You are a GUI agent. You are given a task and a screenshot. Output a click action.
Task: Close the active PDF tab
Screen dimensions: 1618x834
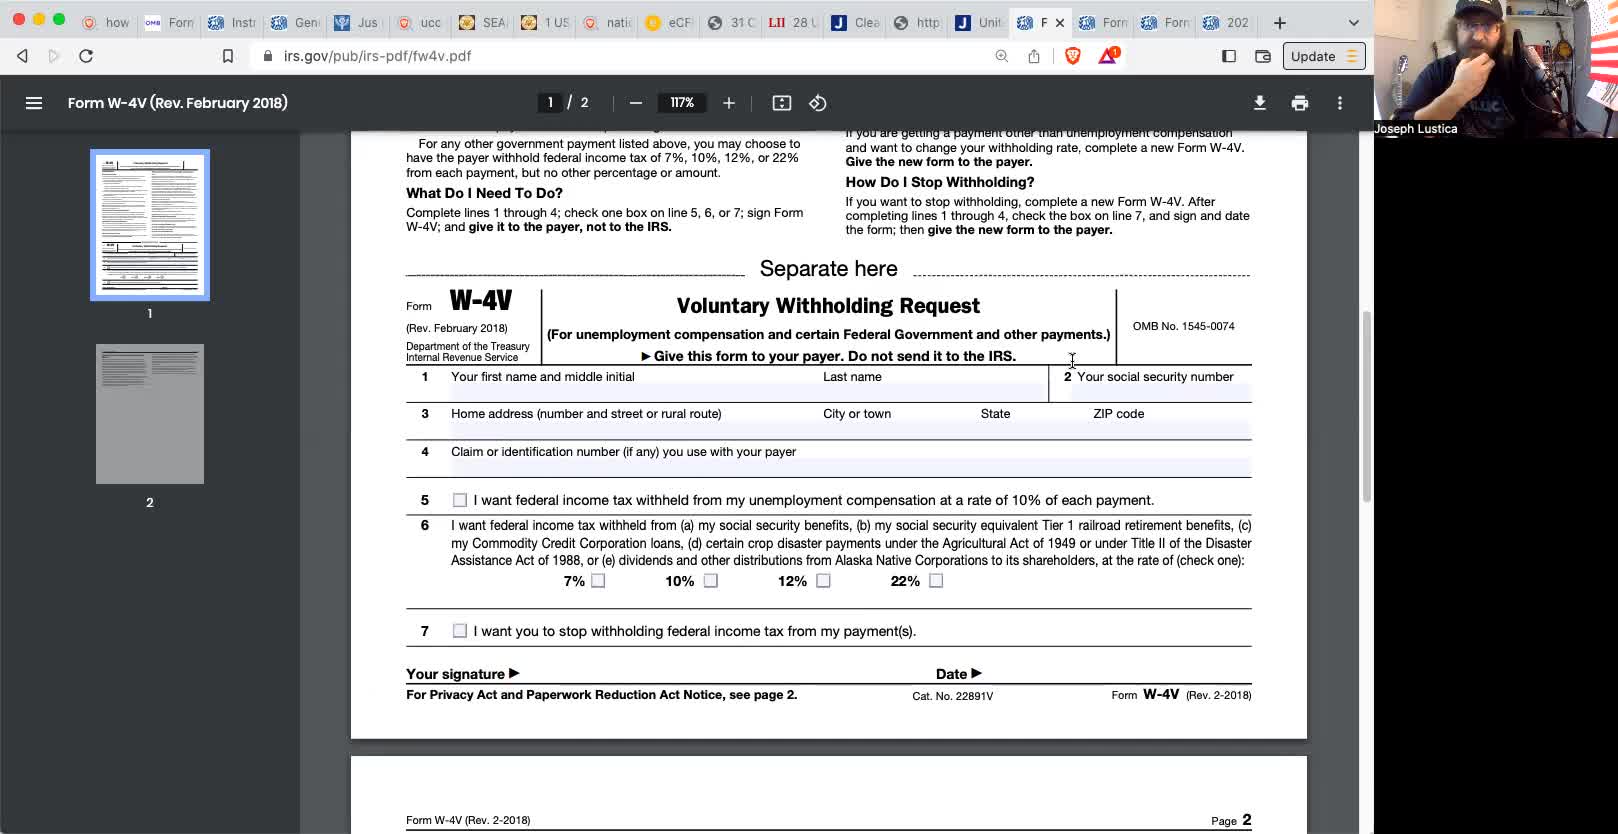(x=1060, y=22)
